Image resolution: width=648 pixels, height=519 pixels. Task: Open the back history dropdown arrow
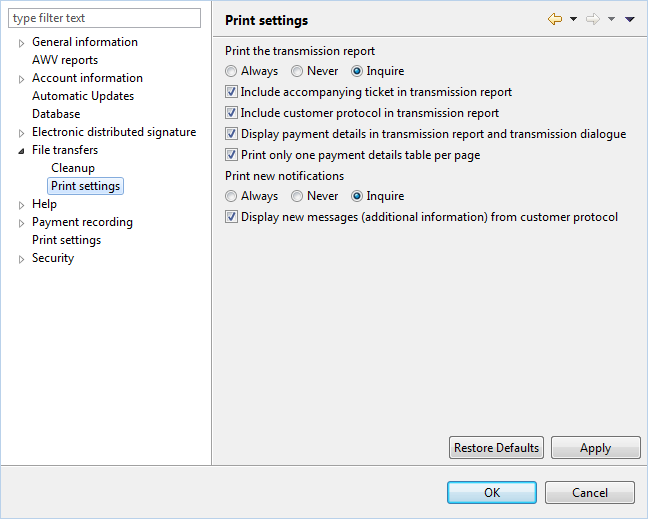[573, 19]
